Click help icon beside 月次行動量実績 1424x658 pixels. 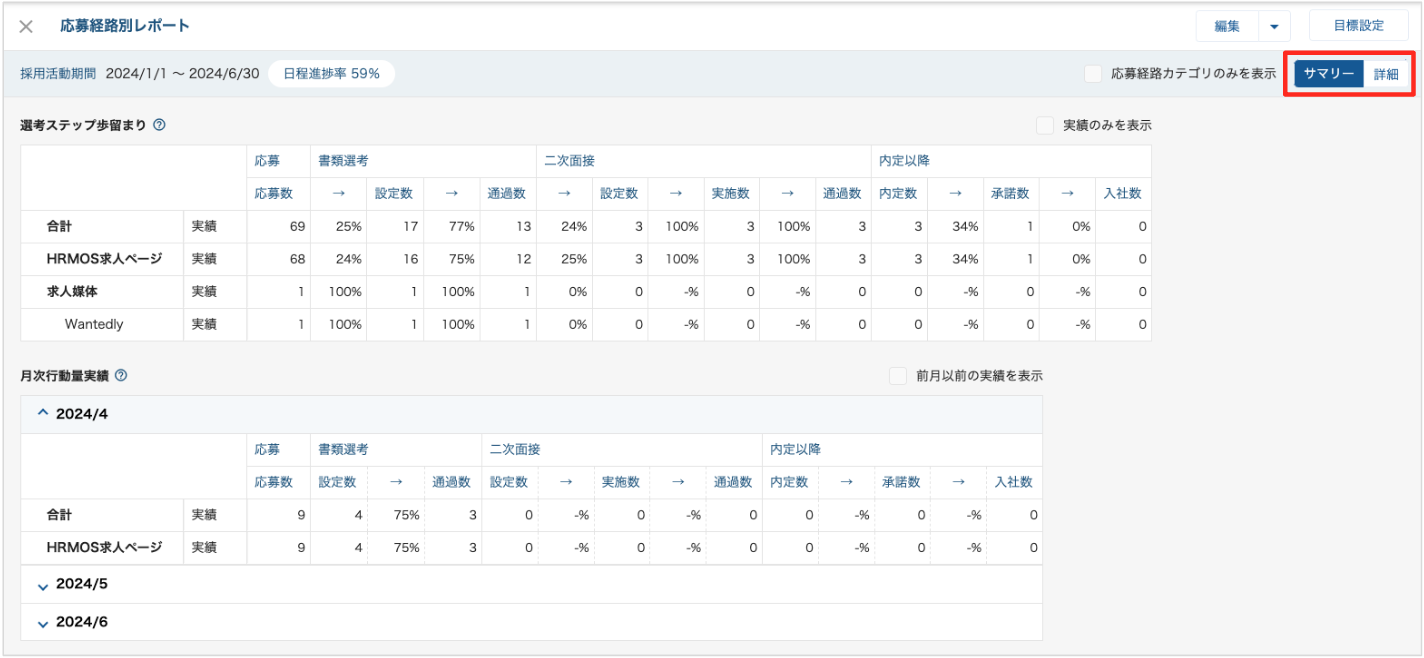[121, 376]
